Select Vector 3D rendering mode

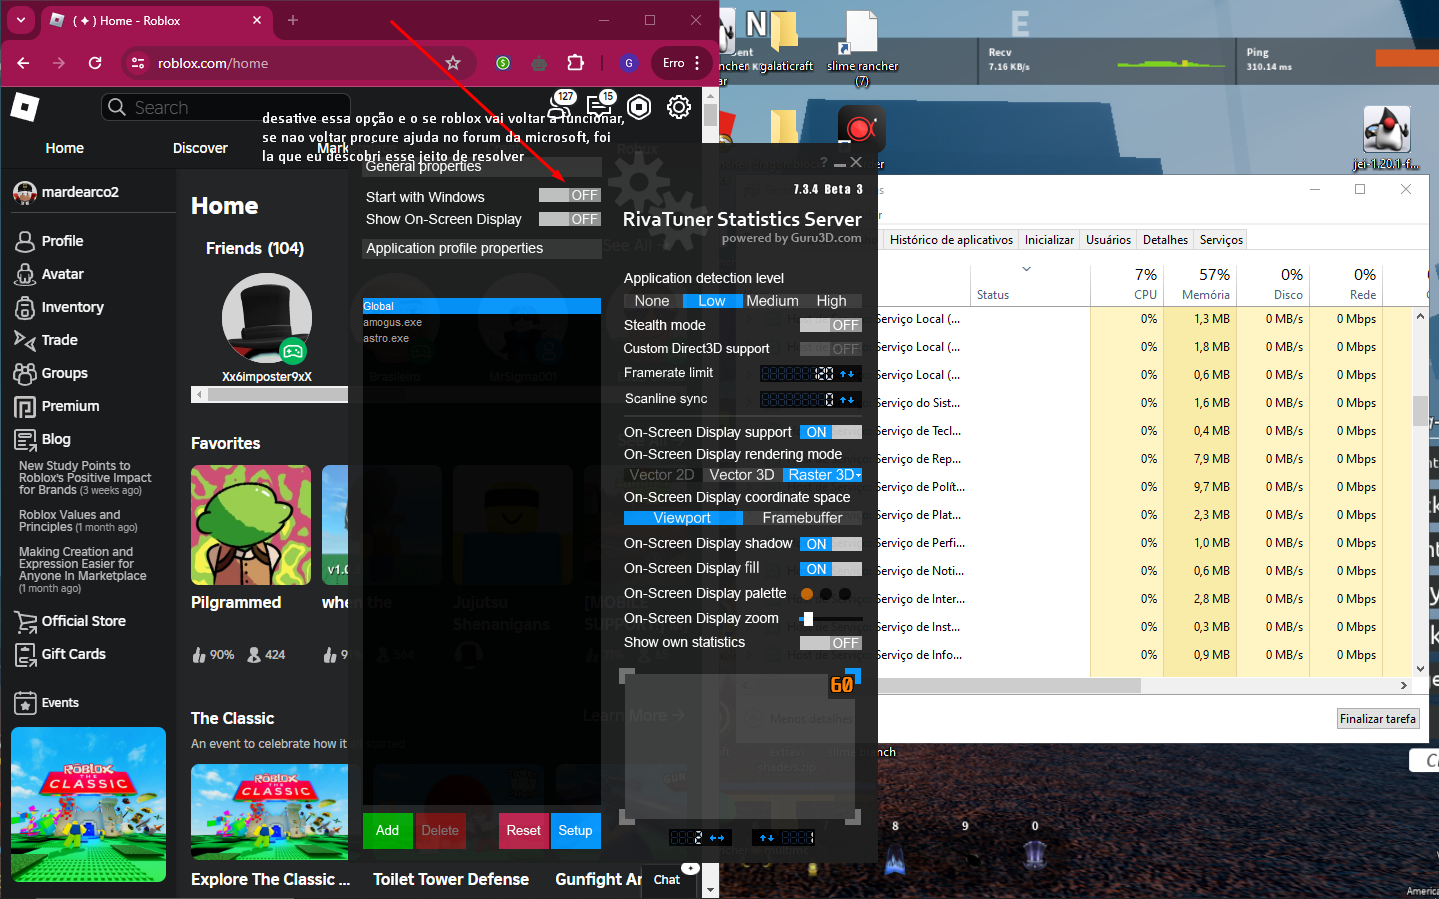[x=742, y=475]
